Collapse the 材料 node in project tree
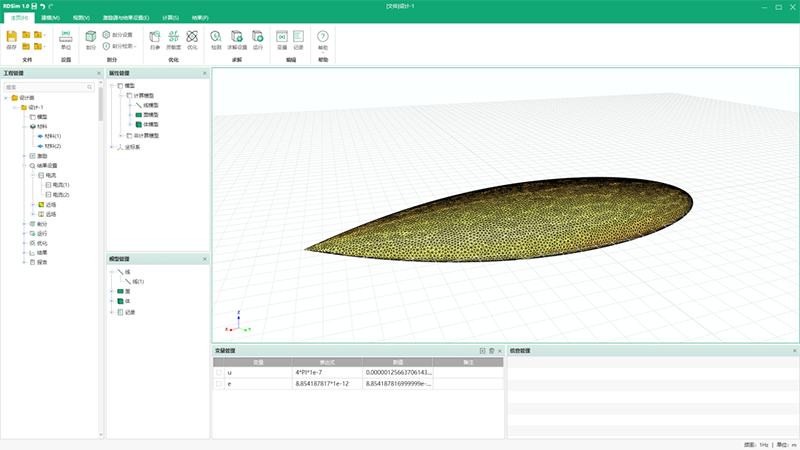This screenshot has height=450, width=800. (25, 127)
